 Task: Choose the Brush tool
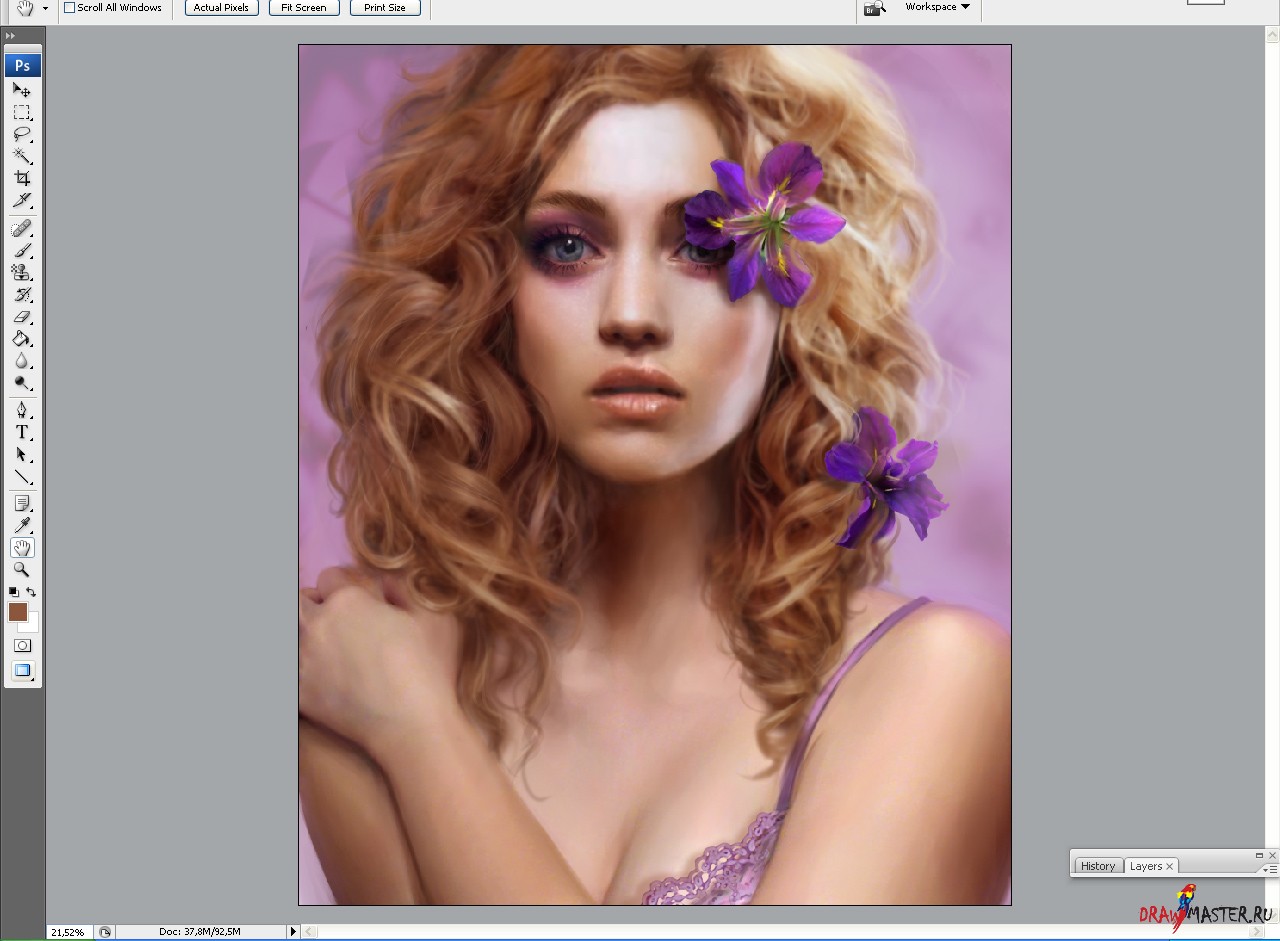click(x=21, y=251)
